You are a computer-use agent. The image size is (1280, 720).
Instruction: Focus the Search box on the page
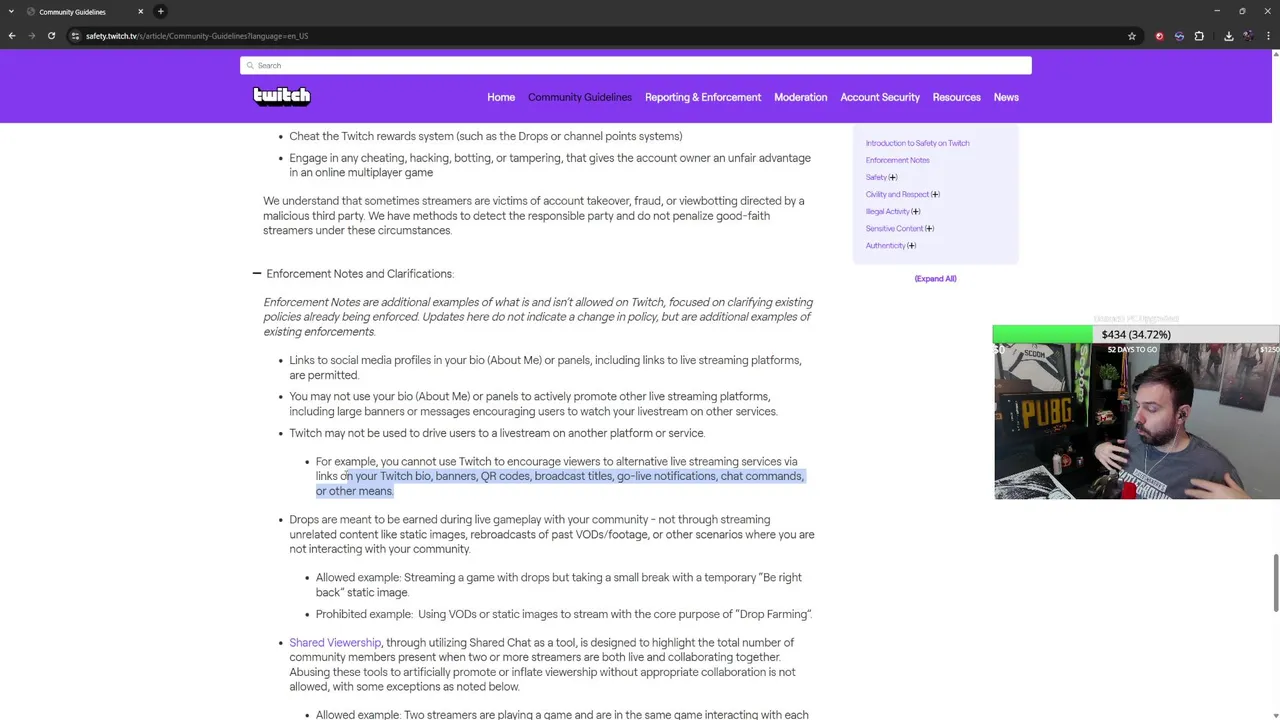[636, 65]
